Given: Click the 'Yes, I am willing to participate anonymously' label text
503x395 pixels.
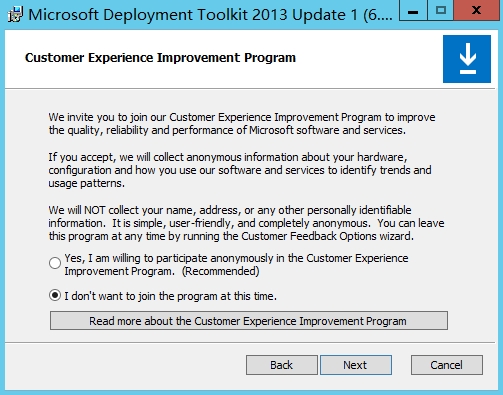Looking at the screenshot, I should [x=236, y=265].
